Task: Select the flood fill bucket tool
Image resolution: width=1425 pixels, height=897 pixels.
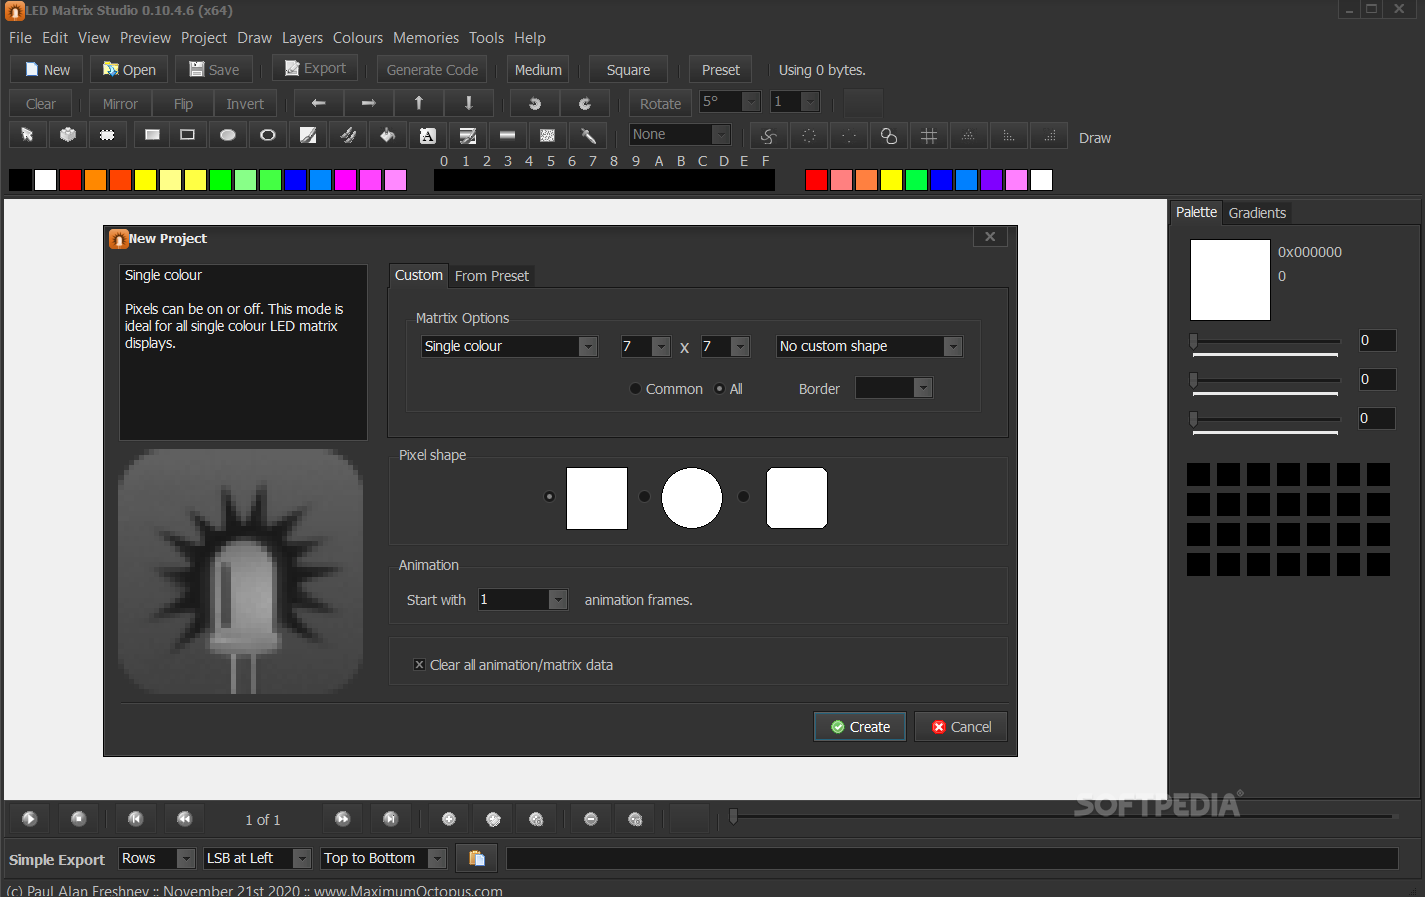Action: point(388,135)
